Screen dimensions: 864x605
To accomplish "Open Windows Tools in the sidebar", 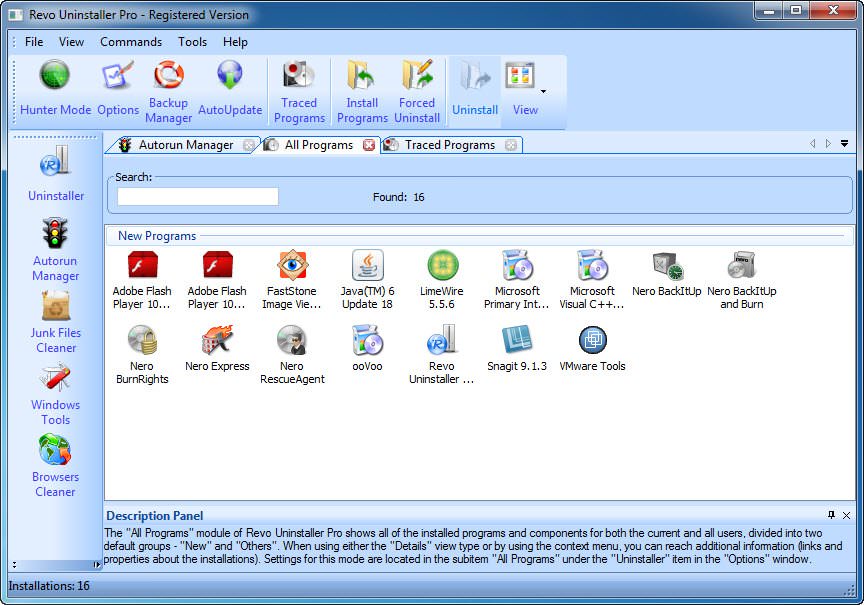I will coord(56,395).
